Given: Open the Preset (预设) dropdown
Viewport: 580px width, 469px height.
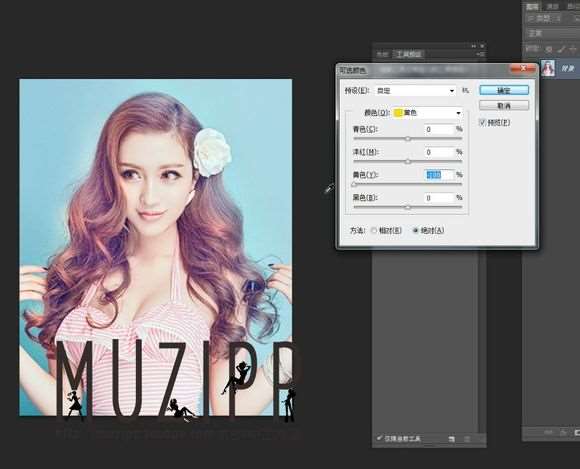Looking at the screenshot, I should [x=415, y=91].
